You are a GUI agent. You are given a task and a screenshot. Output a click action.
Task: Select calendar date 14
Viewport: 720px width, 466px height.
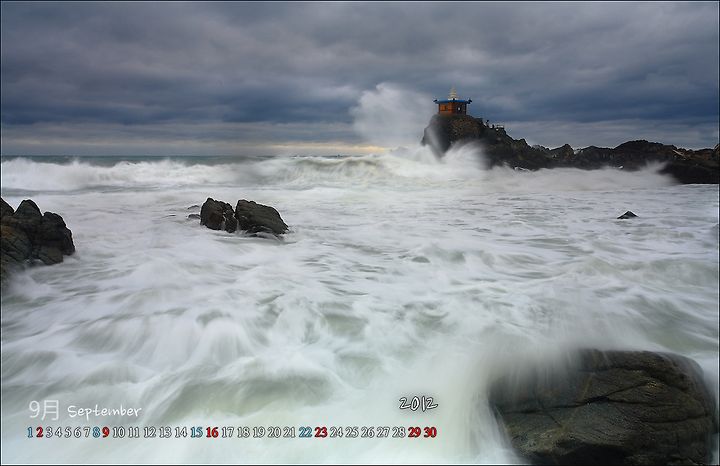click(181, 432)
